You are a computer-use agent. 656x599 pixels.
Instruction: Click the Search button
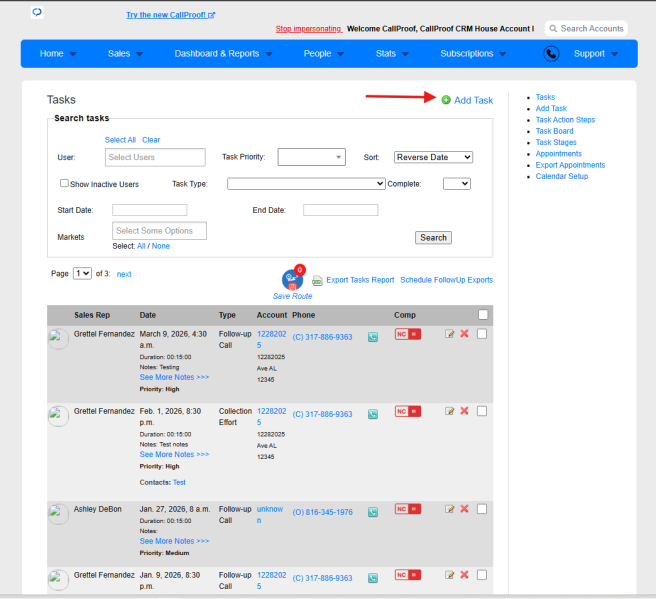click(433, 238)
